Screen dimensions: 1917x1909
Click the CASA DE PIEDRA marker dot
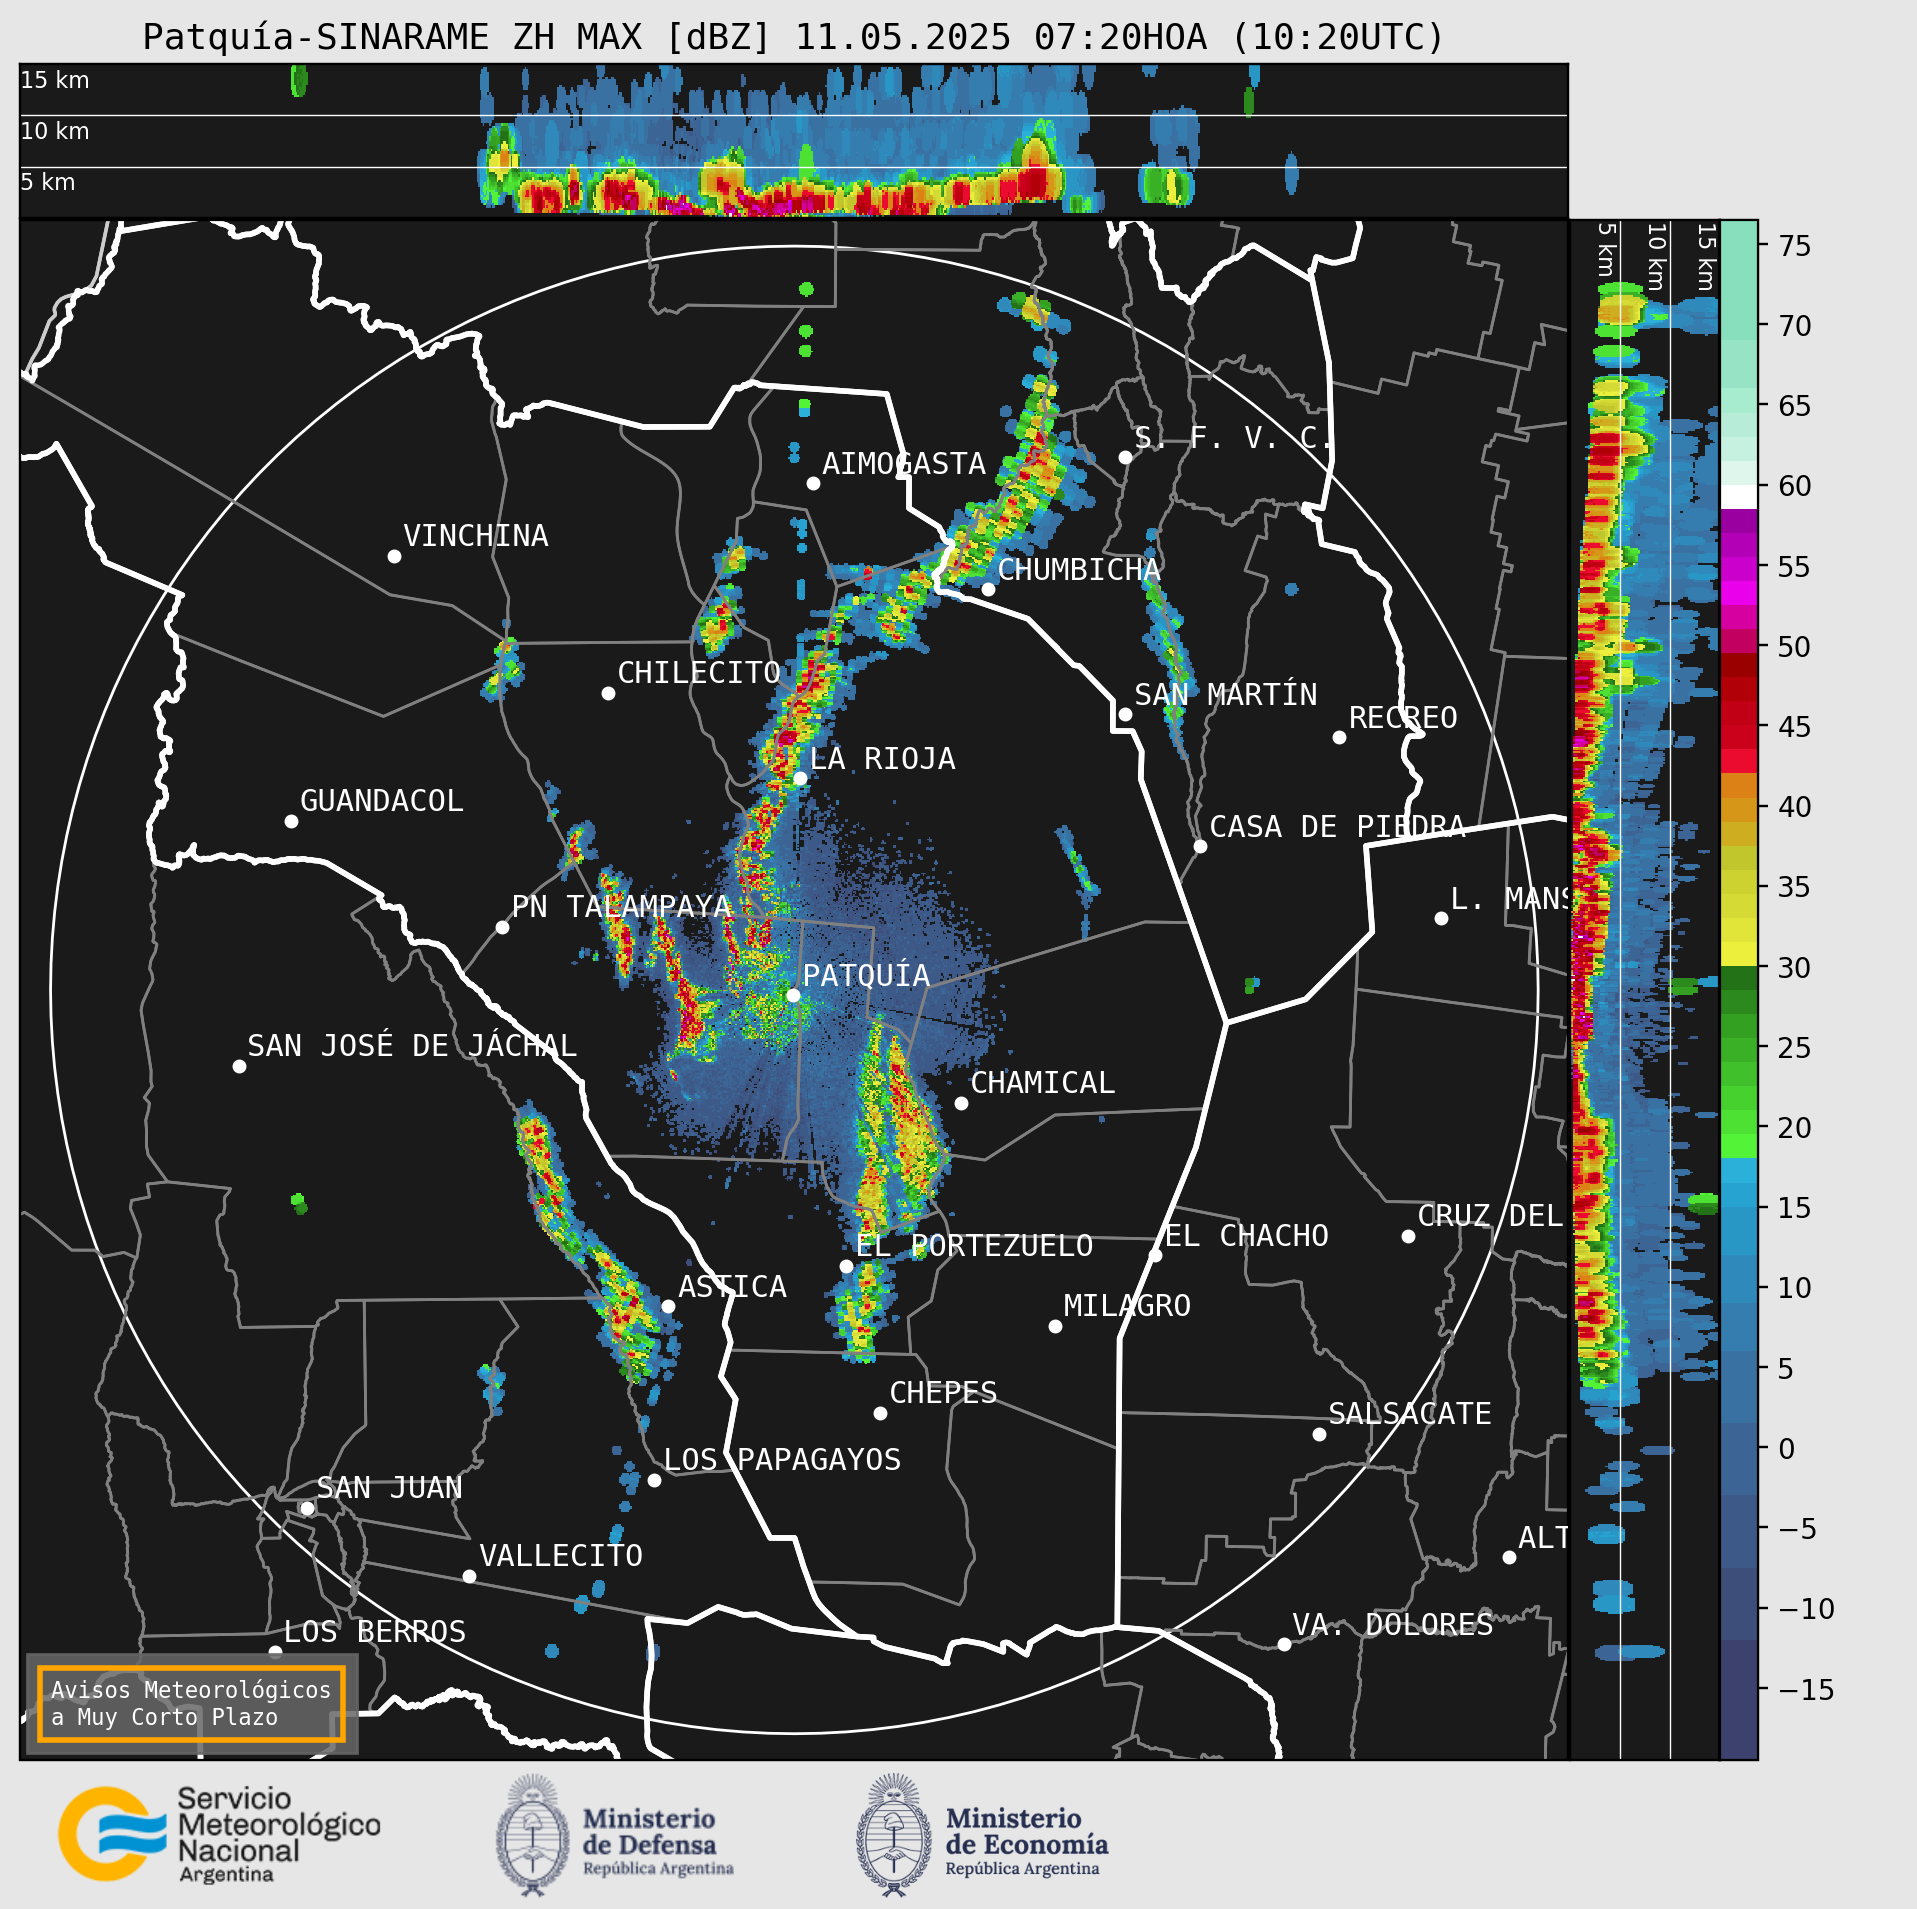click(x=1200, y=846)
